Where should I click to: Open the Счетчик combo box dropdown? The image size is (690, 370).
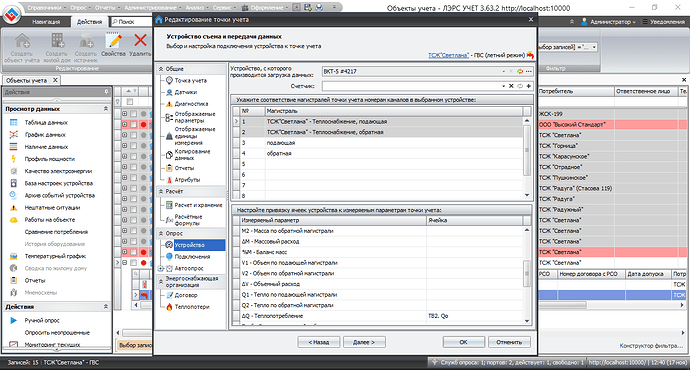(x=503, y=86)
